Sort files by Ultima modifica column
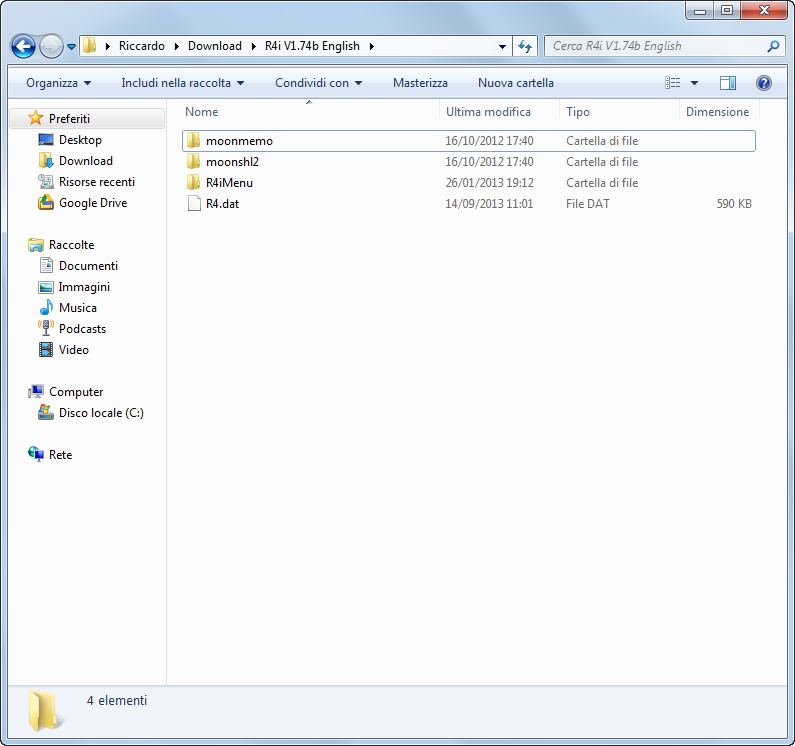 pos(488,112)
